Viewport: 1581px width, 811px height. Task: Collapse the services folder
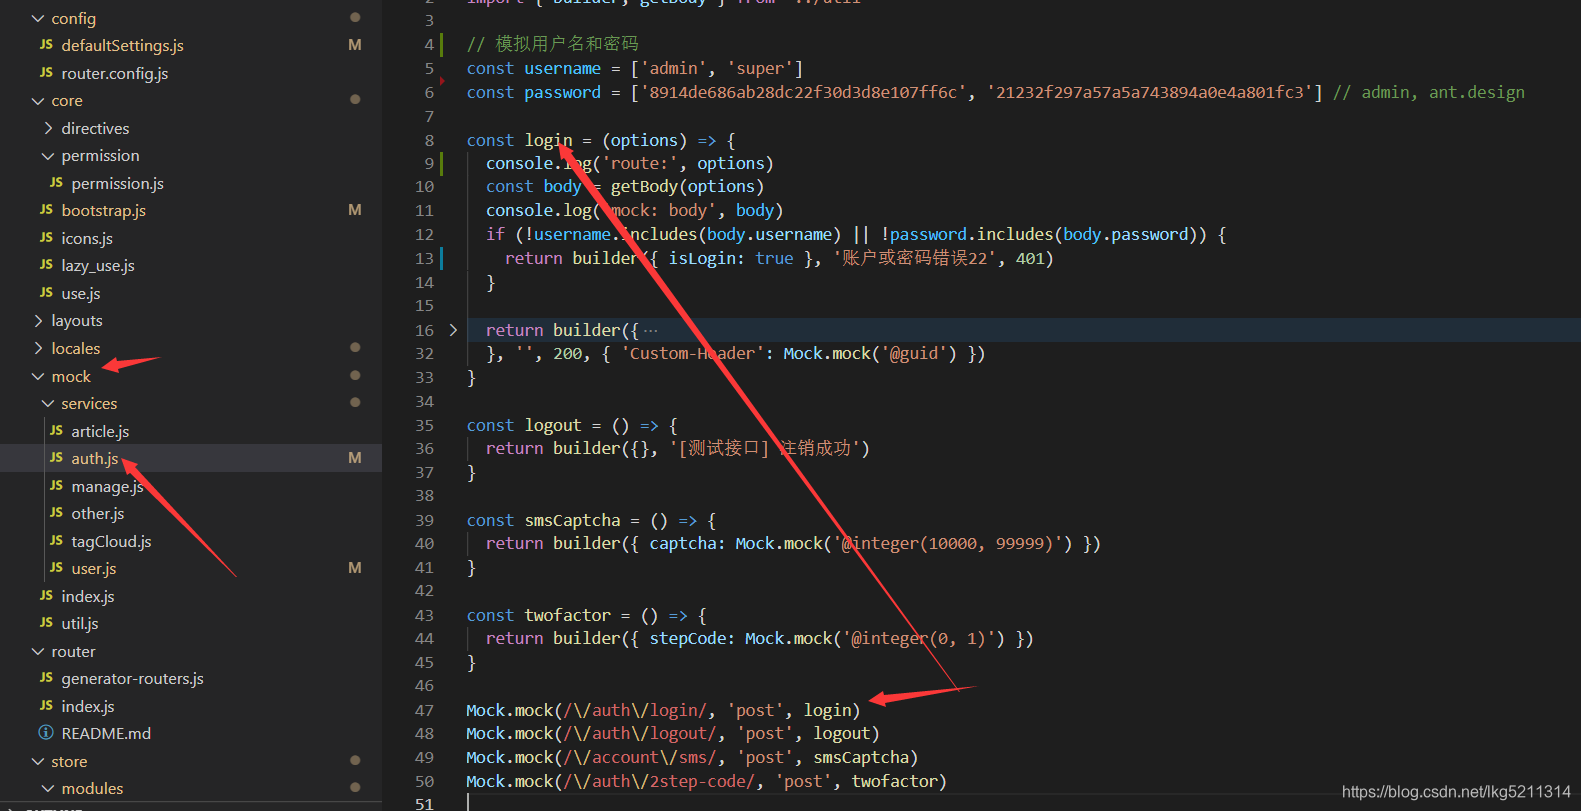(48, 403)
